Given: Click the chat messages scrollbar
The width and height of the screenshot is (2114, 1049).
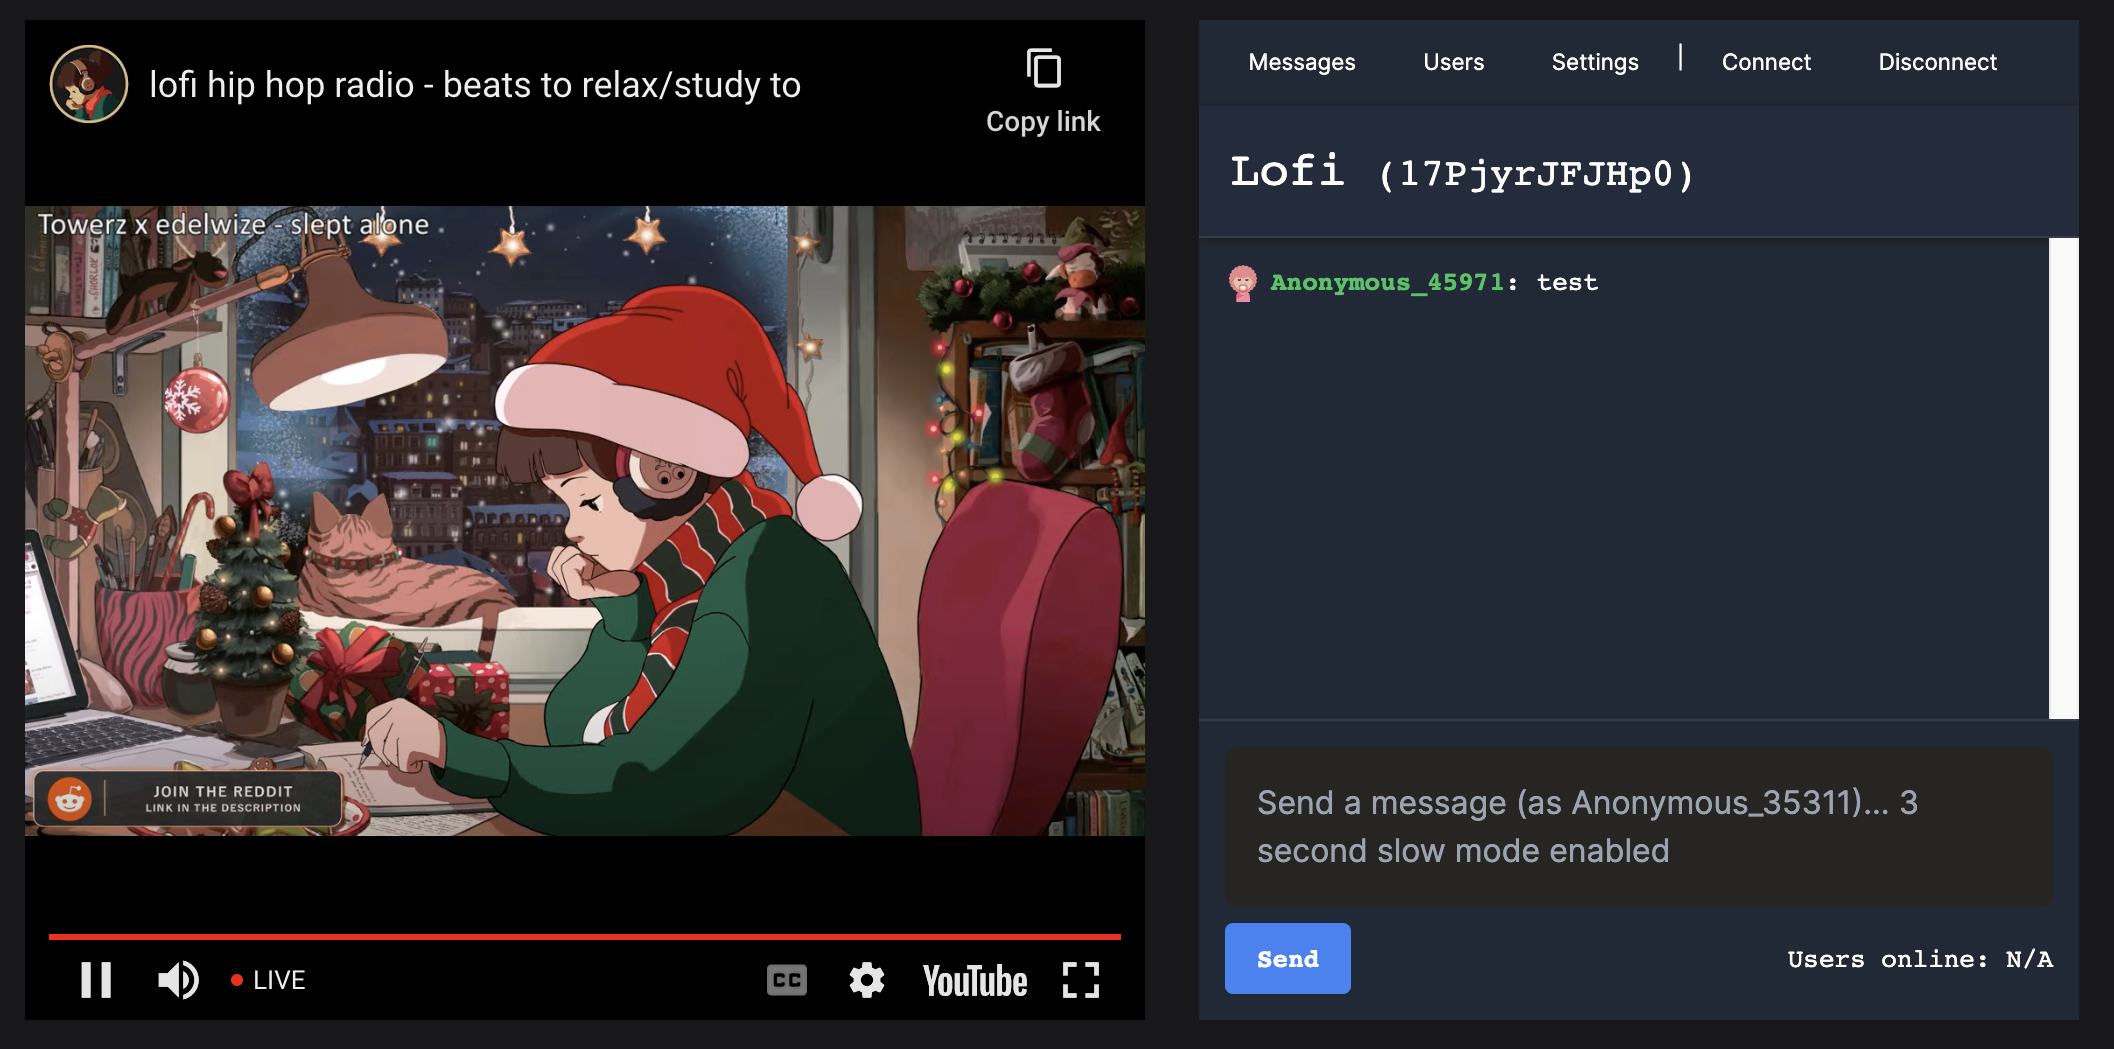Looking at the screenshot, I should (2063, 478).
